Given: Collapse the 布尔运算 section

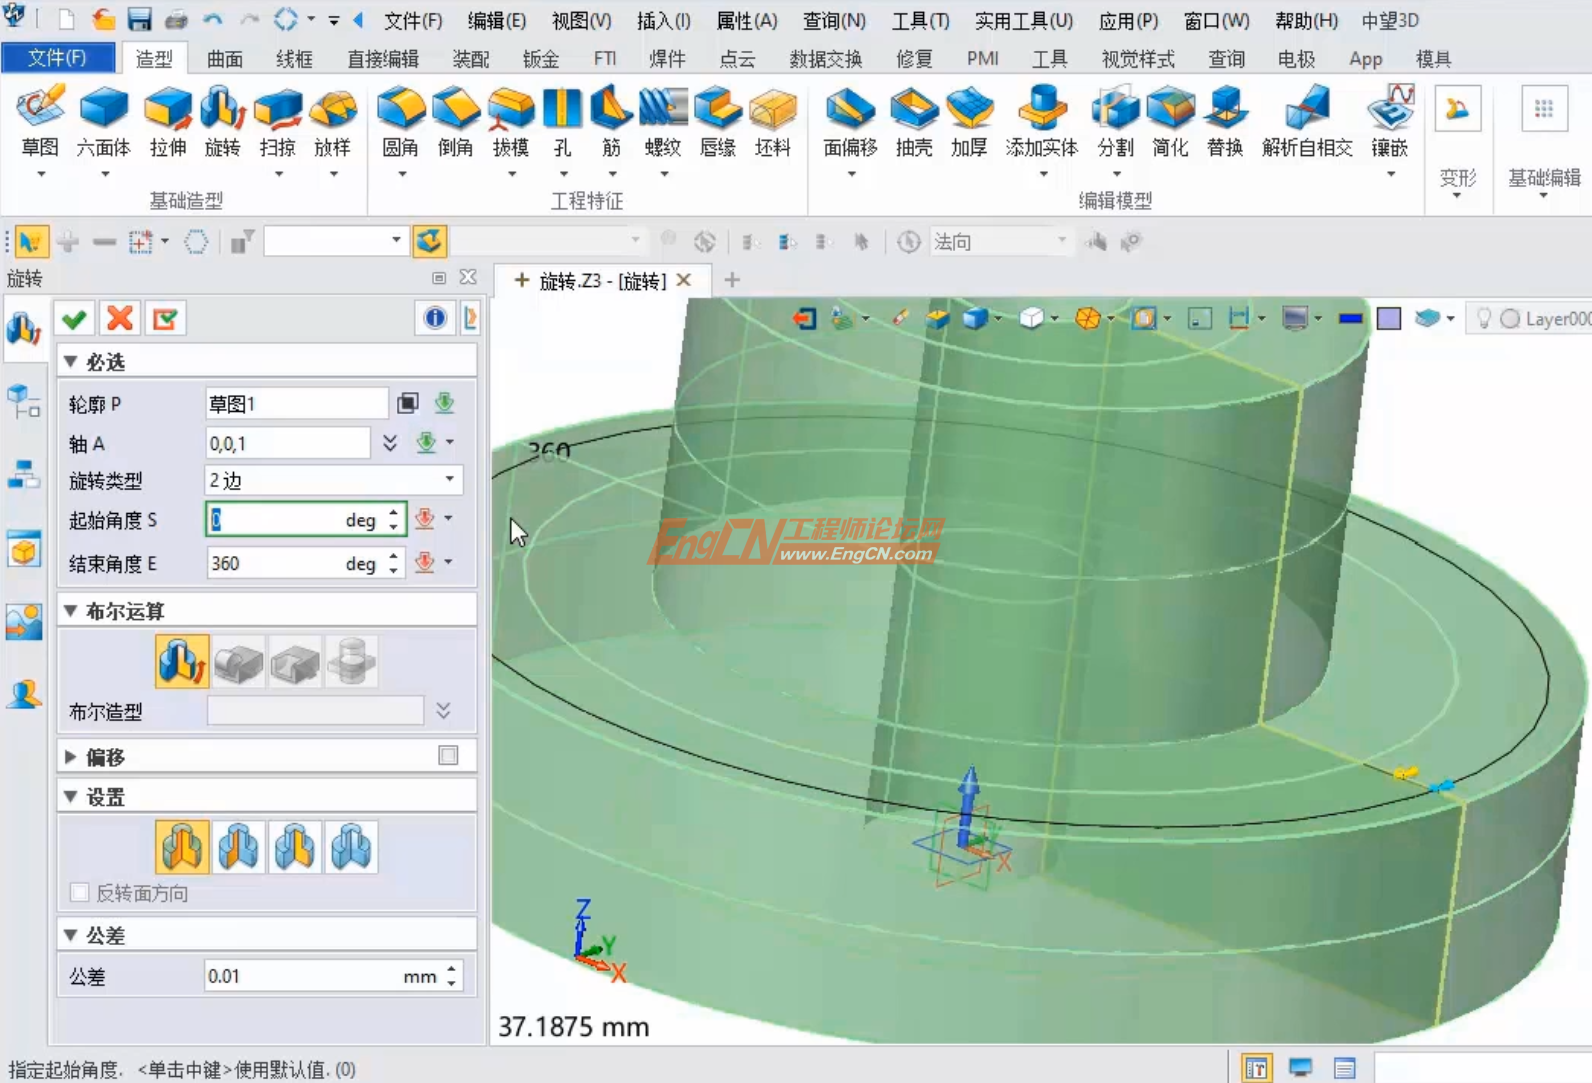Looking at the screenshot, I should pos(71,611).
